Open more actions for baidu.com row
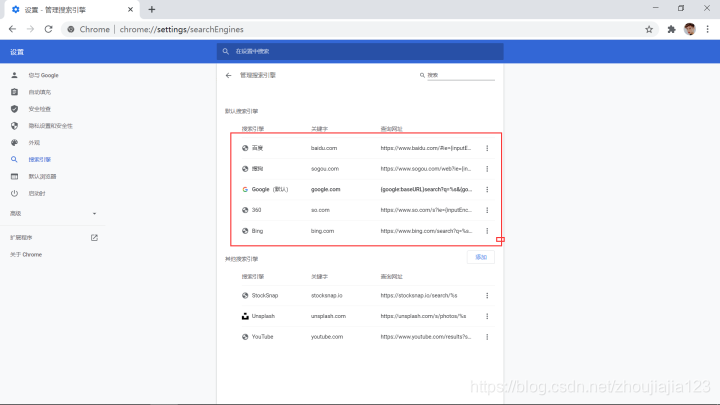720x405 pixels. [487, 148]
